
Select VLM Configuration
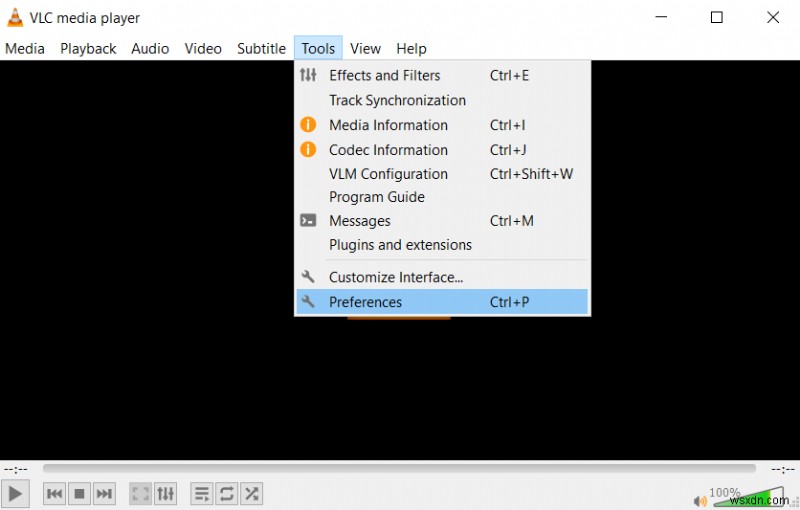pos(442,174)
